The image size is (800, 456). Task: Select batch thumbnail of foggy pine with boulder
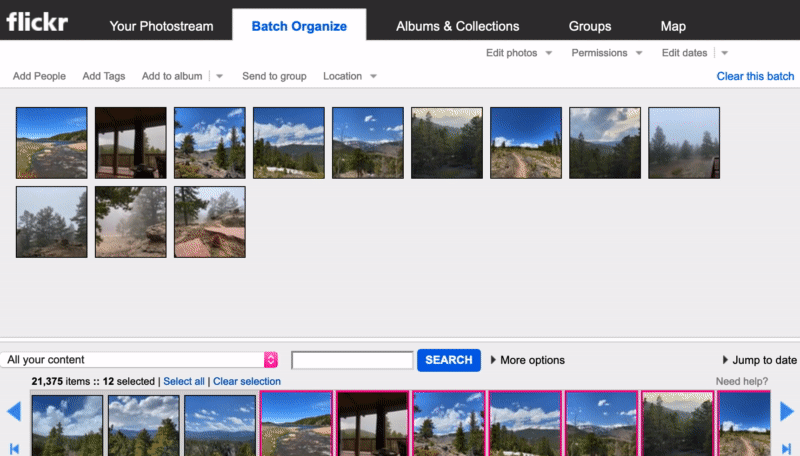(131, 222)
